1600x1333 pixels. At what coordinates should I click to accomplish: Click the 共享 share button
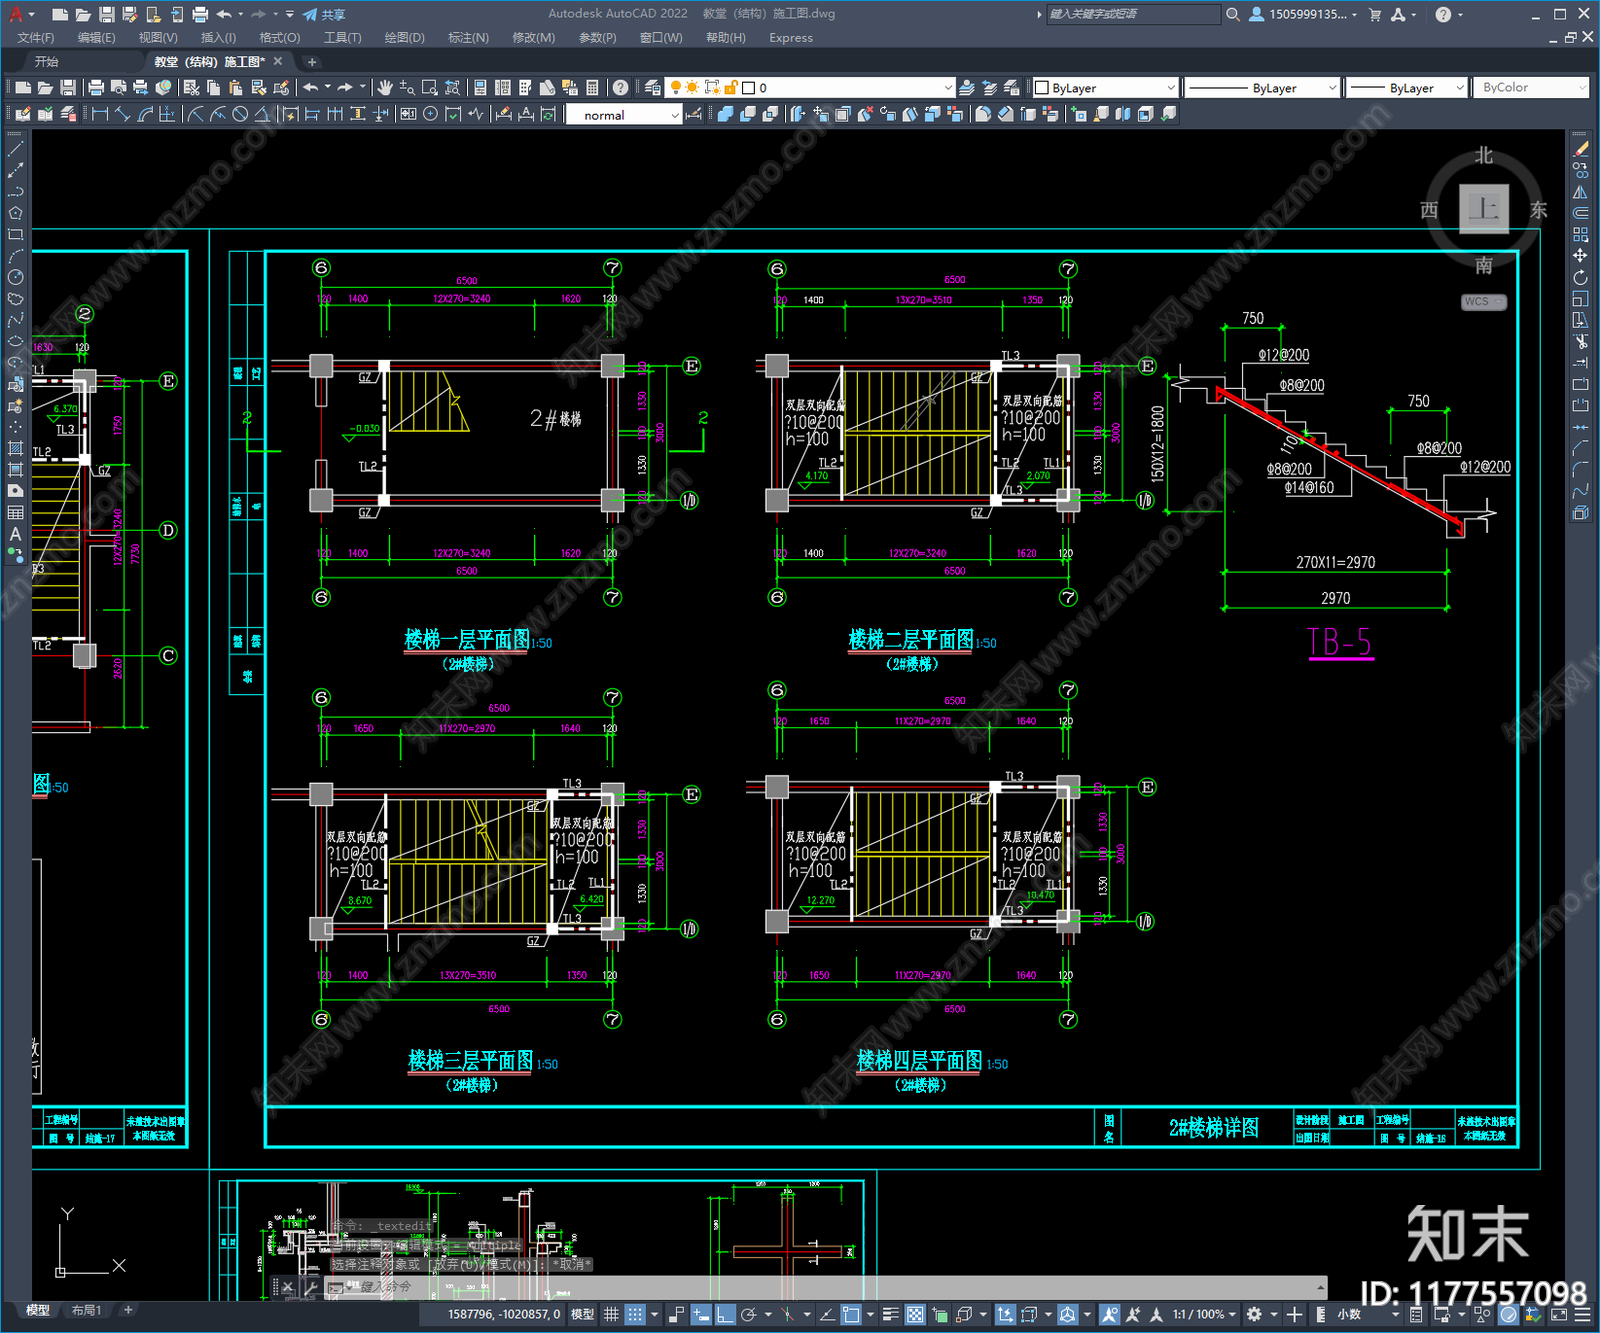click(x=325, y=14)
